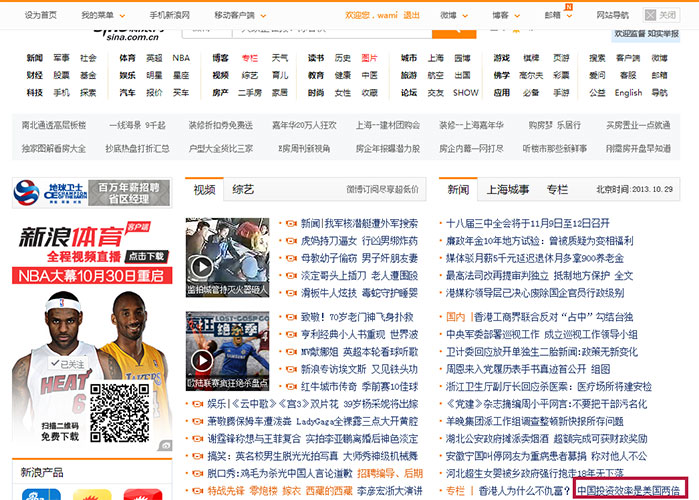Expand the 我的菜单 dropdown arrow

click(x=122, y=16)
